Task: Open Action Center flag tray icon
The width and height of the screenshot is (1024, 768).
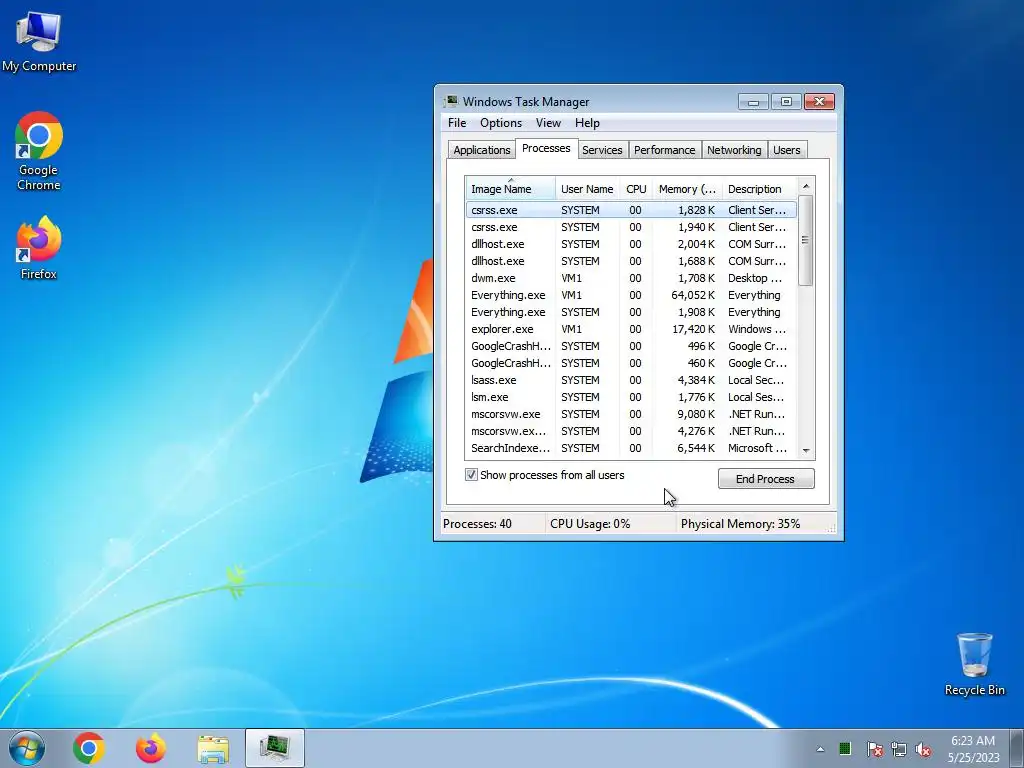Action: [874, 749]
